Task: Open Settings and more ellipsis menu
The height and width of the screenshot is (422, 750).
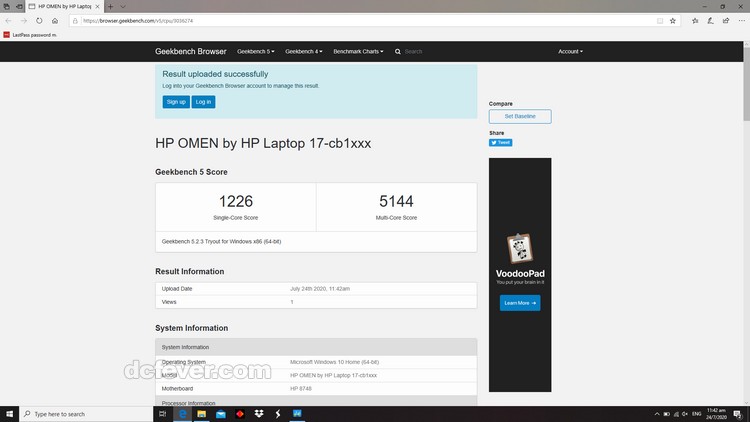Action: [741, 21]
